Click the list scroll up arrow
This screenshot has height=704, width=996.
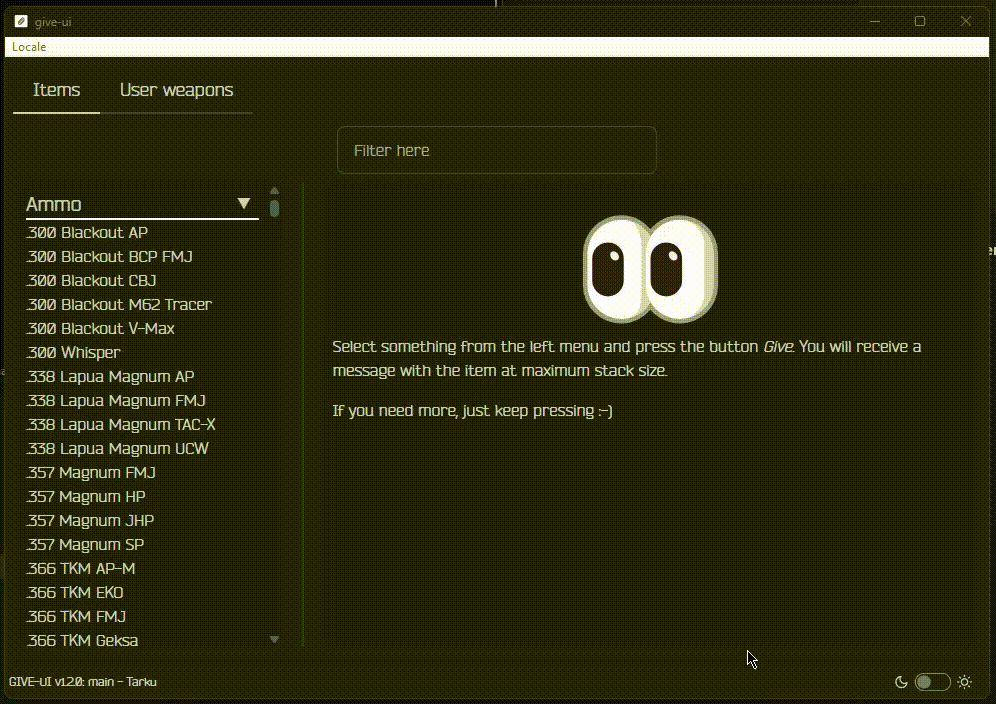pyautogui.click(x=274, y=191)
